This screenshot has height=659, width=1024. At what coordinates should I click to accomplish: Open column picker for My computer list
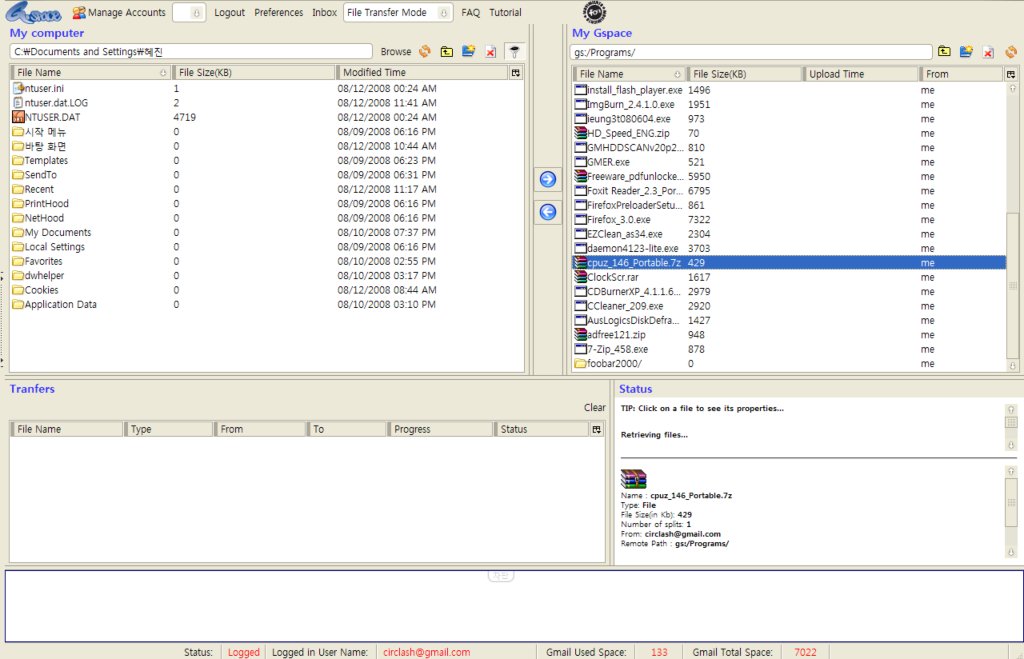pos(516,72)
